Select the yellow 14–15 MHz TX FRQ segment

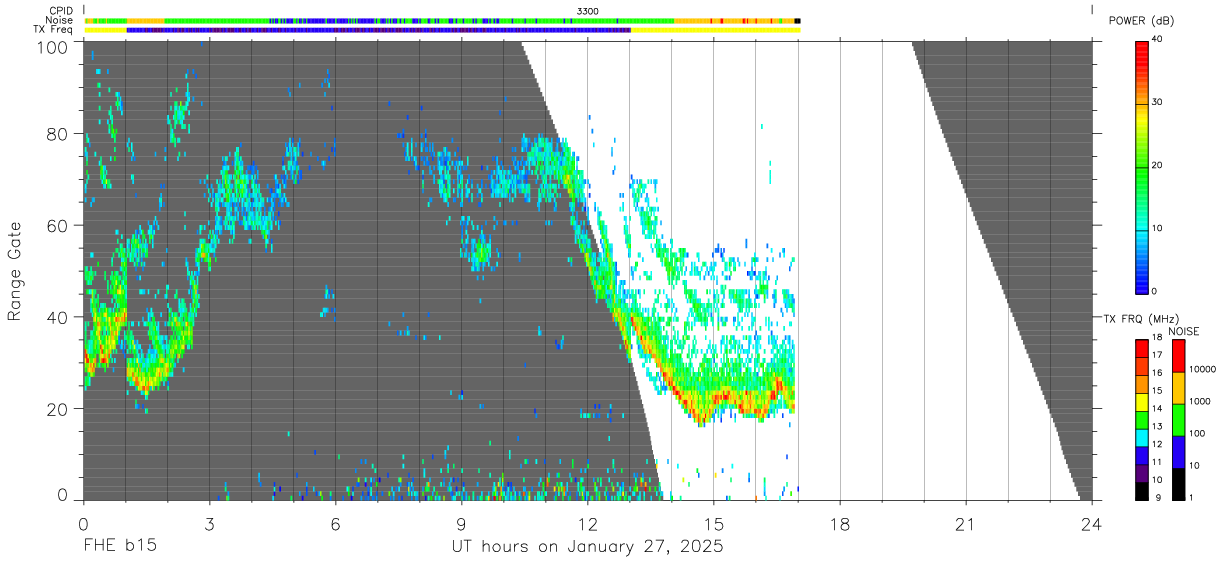(1142, 400)
